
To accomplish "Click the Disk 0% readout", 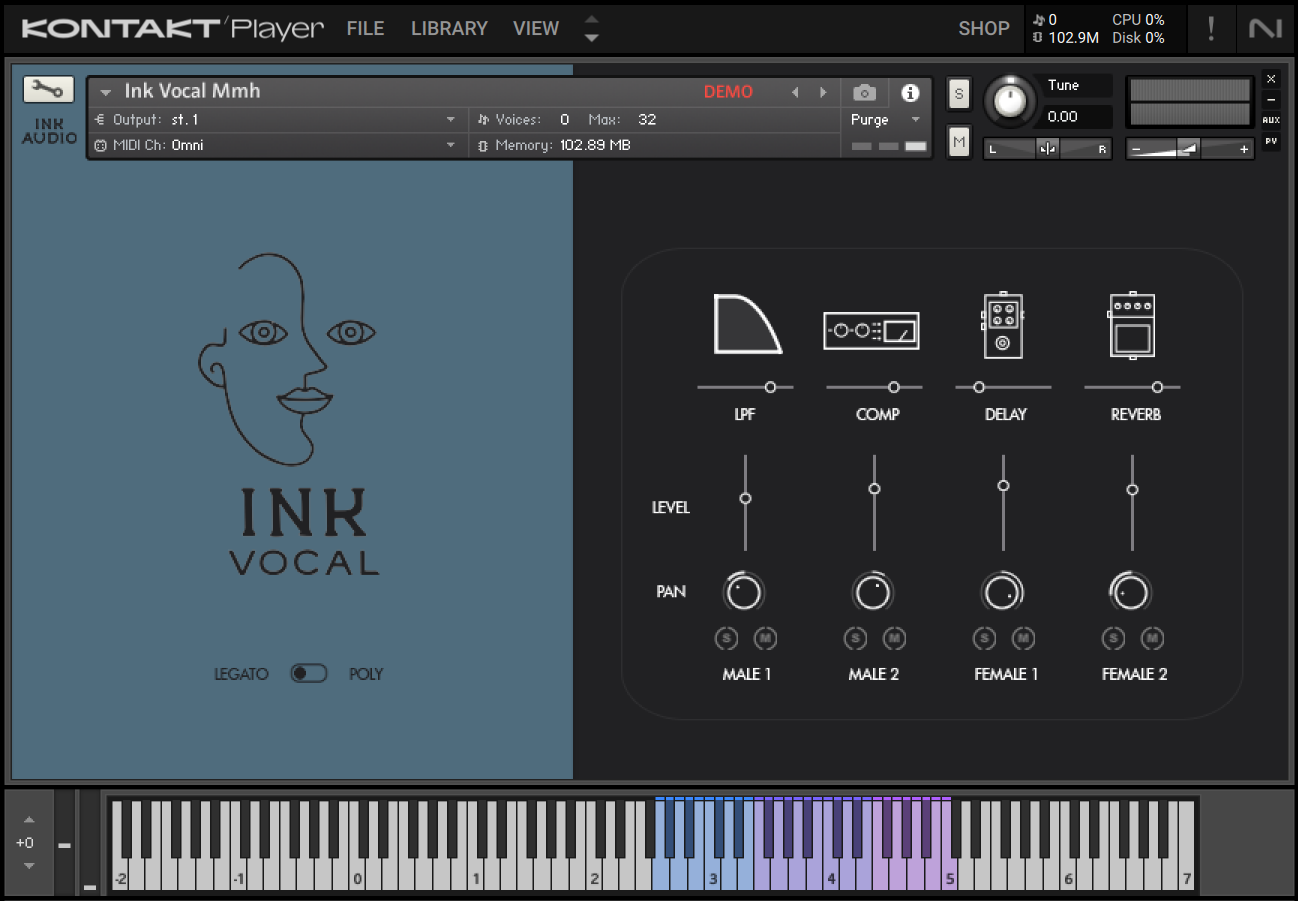I will point(1138,38).
